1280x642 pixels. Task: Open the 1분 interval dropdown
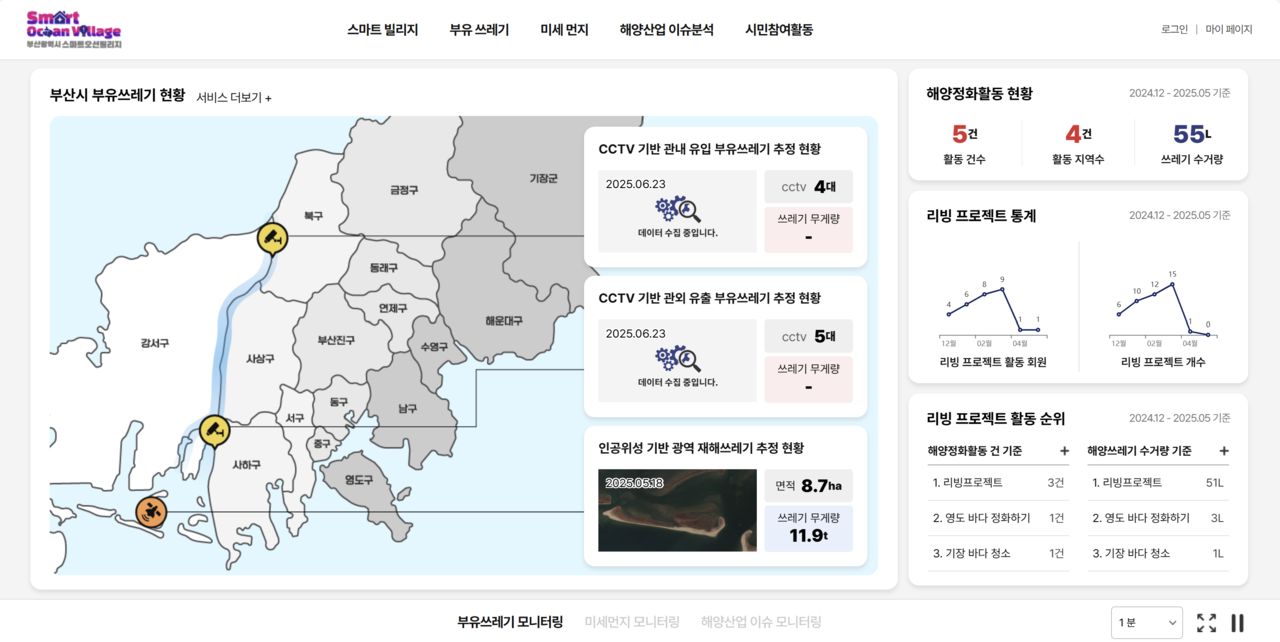(x=1146, y=623)
